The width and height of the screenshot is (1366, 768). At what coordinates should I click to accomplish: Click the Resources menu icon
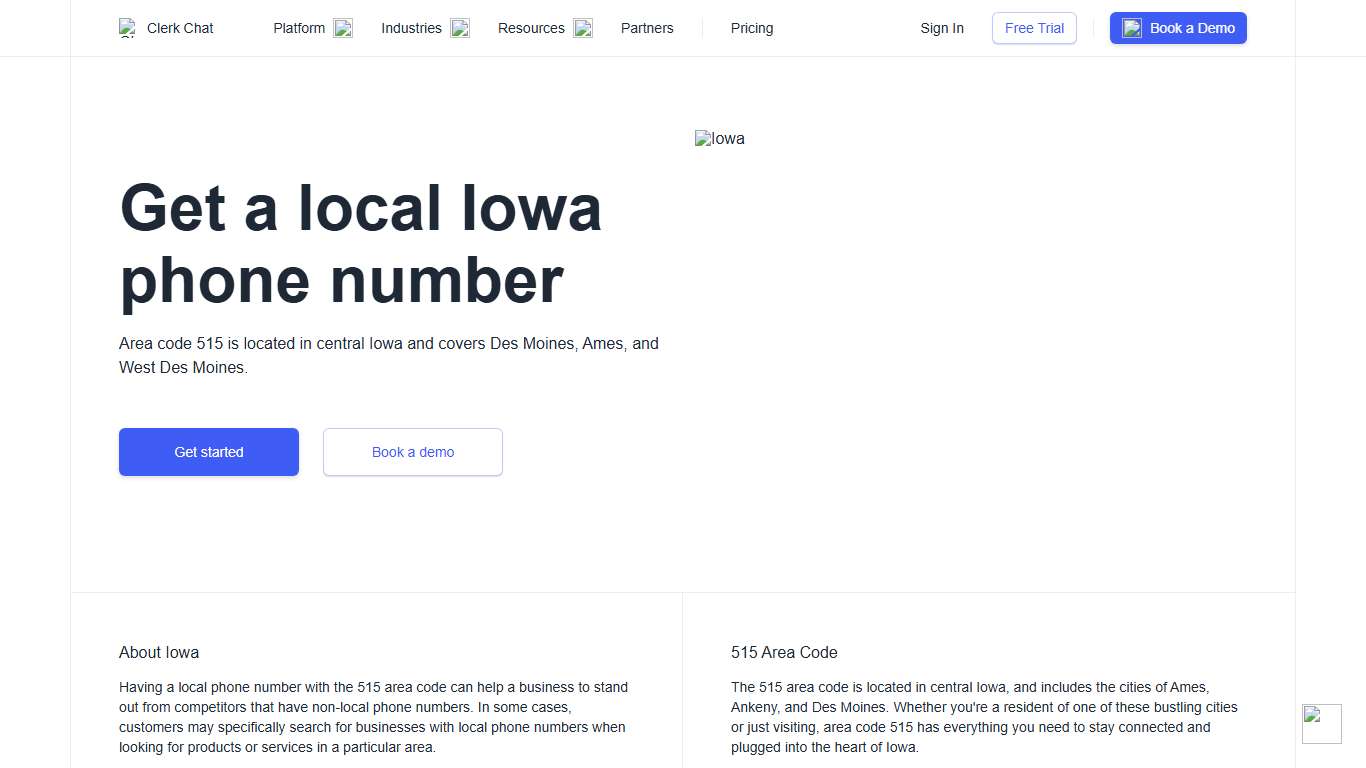pyautogui.click(x=582, y=28)
